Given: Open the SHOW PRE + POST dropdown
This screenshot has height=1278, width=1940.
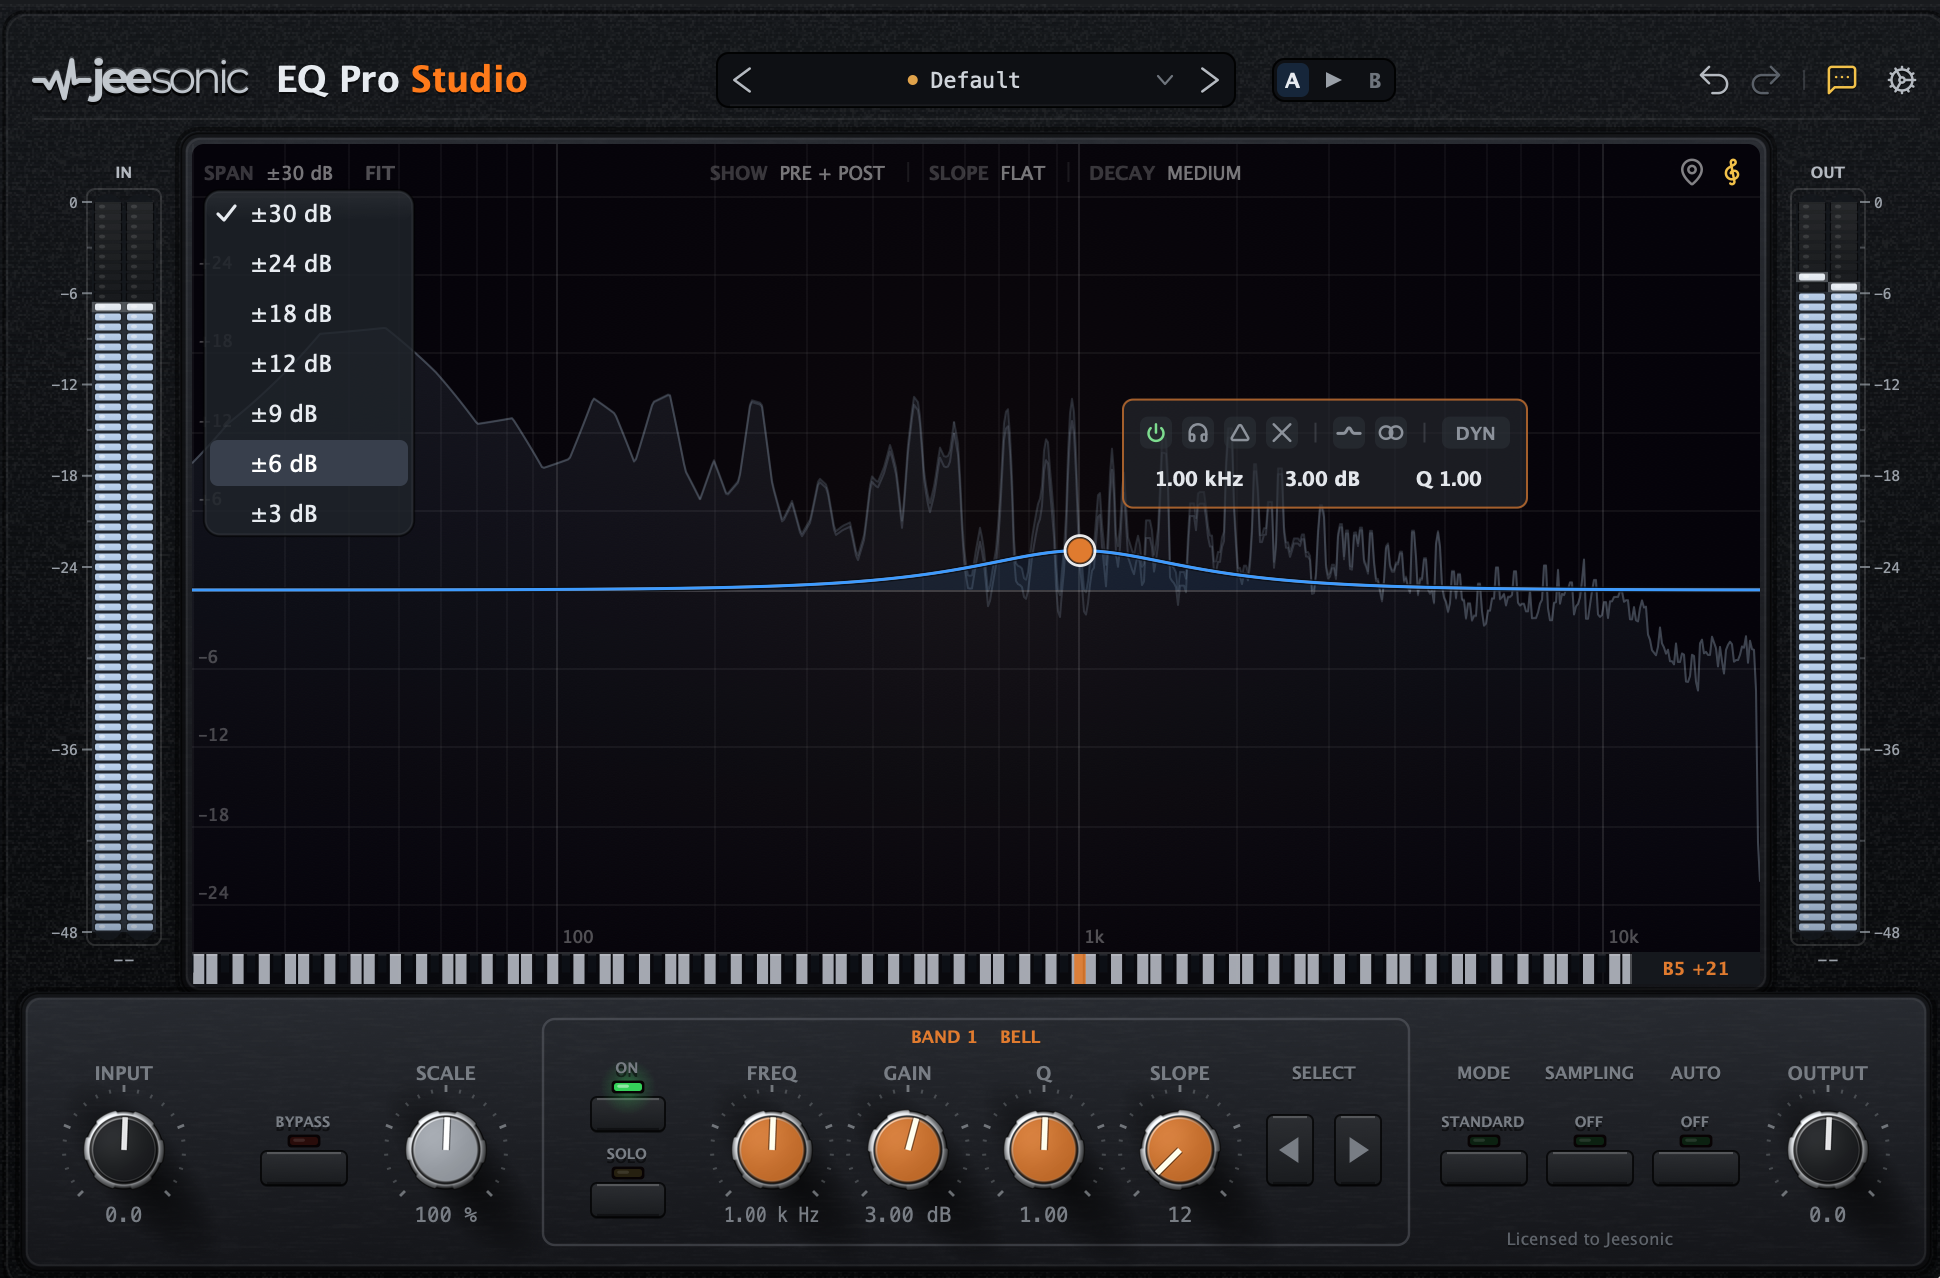Looking at the screenshot, I should tap(797, 173).
